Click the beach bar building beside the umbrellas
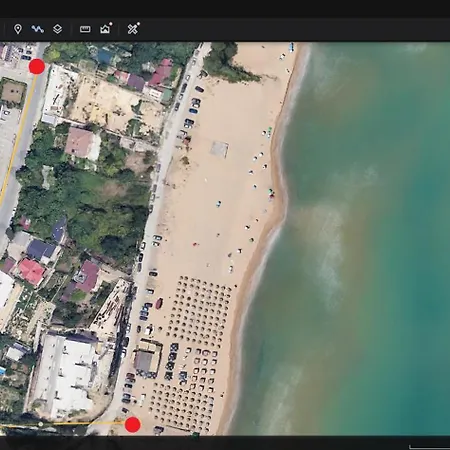Image resolution: width=450 pixels, height=450 pixels. click(148, 359)
